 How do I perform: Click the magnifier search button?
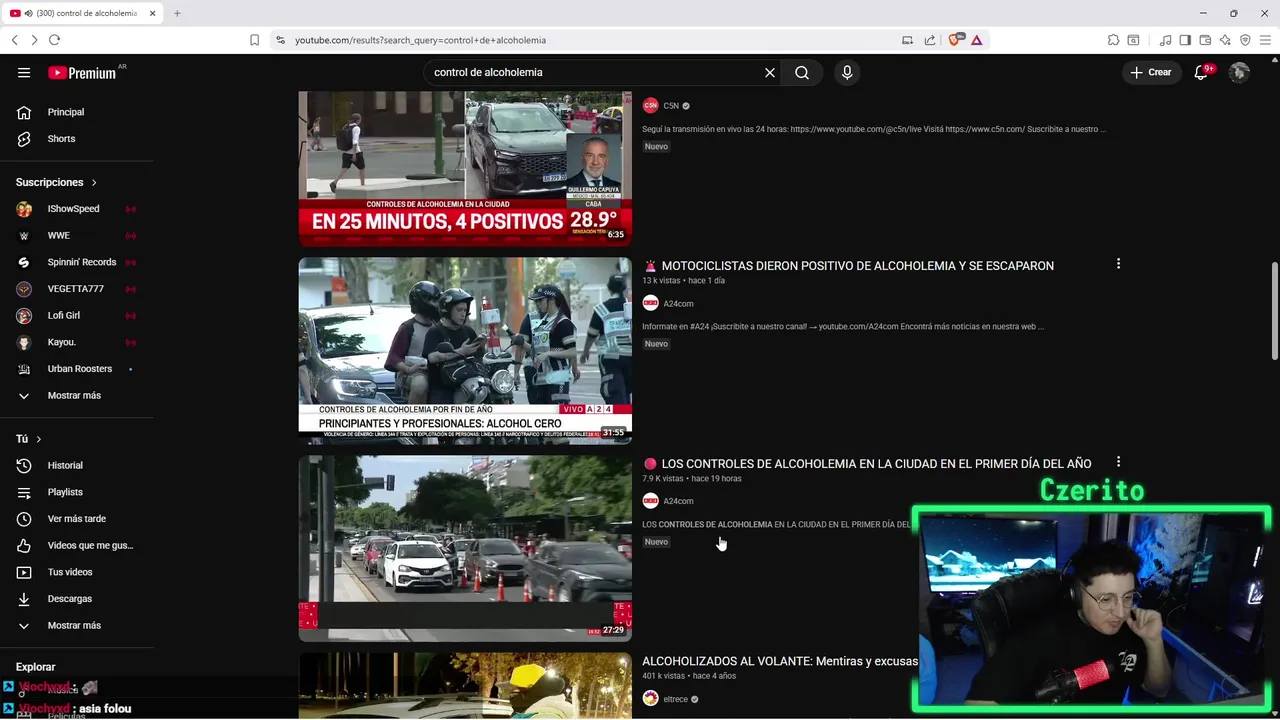pyautogui.click(x=802, y=72)
